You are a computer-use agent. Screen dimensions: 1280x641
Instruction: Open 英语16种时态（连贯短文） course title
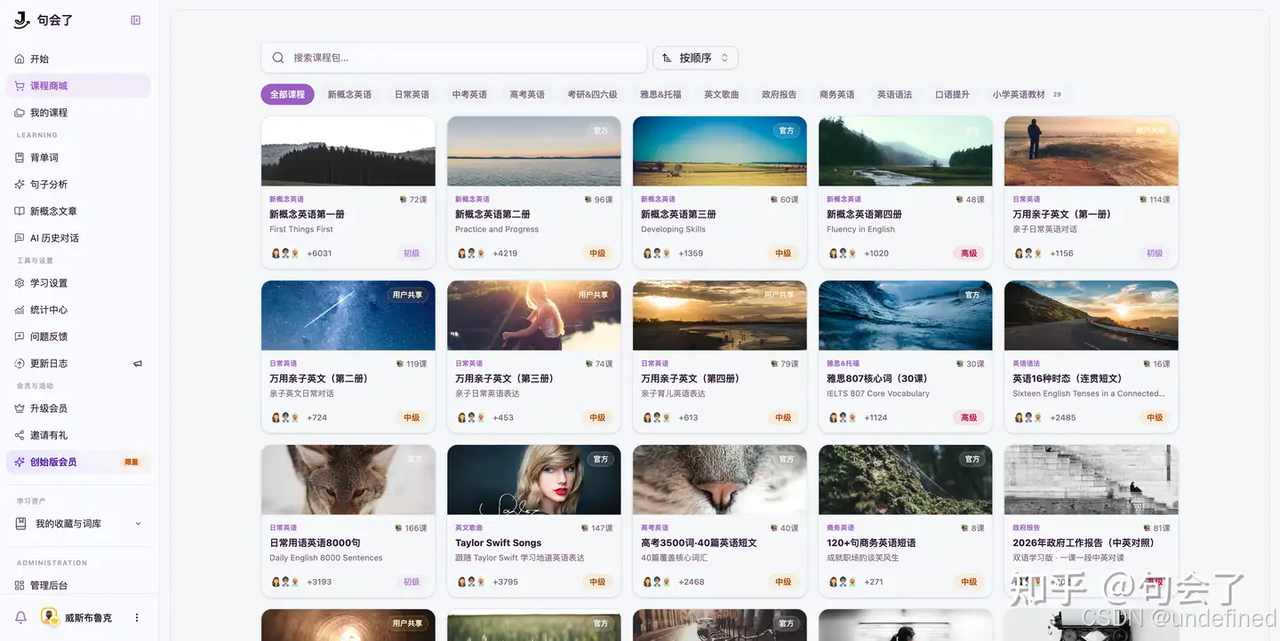(1067, 378)
